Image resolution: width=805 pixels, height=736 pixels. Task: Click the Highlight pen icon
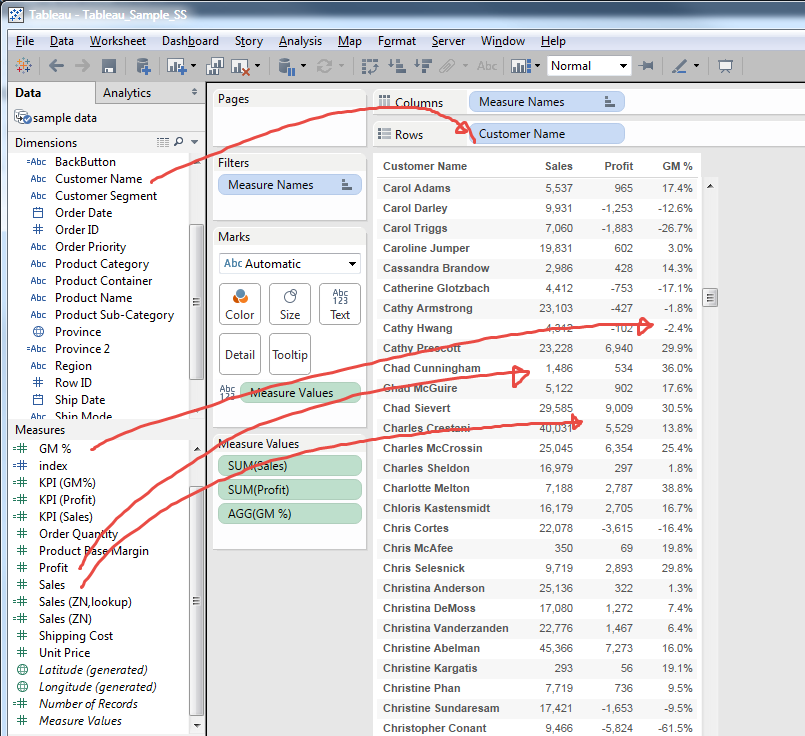click(680, 66)
